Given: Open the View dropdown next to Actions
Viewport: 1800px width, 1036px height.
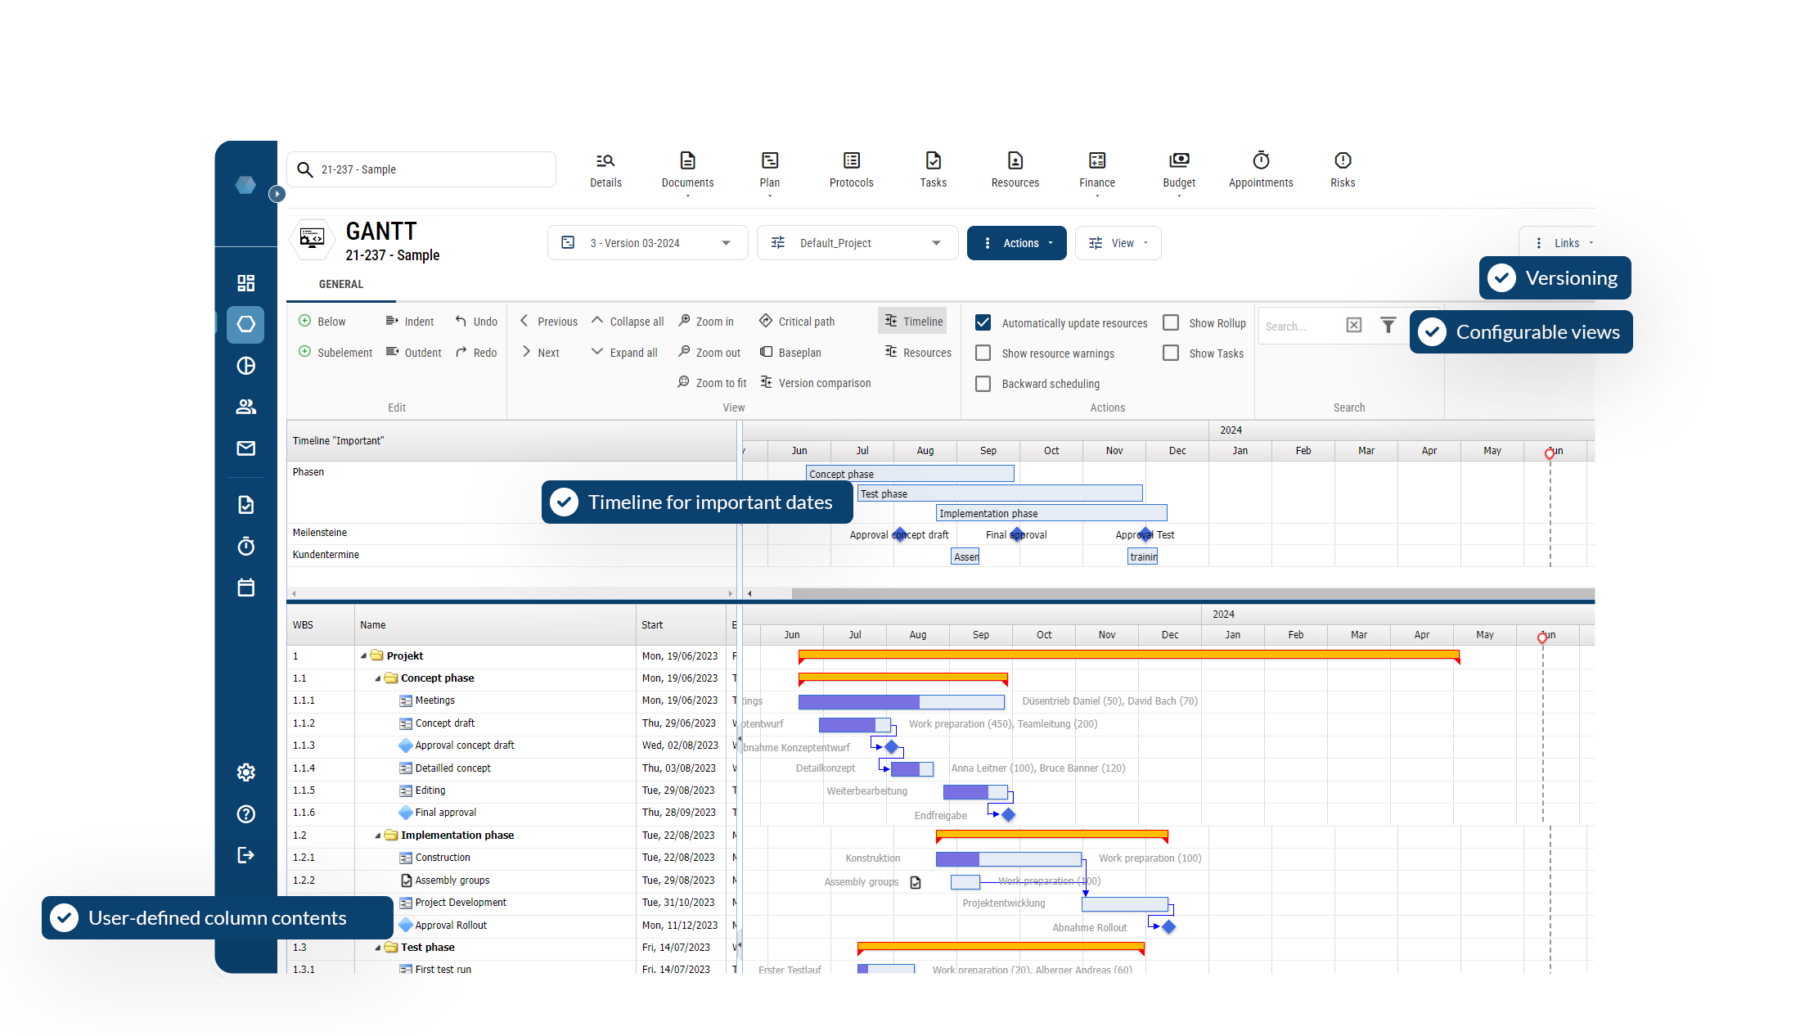Looking at the screenshot, I should [1117, 242].
